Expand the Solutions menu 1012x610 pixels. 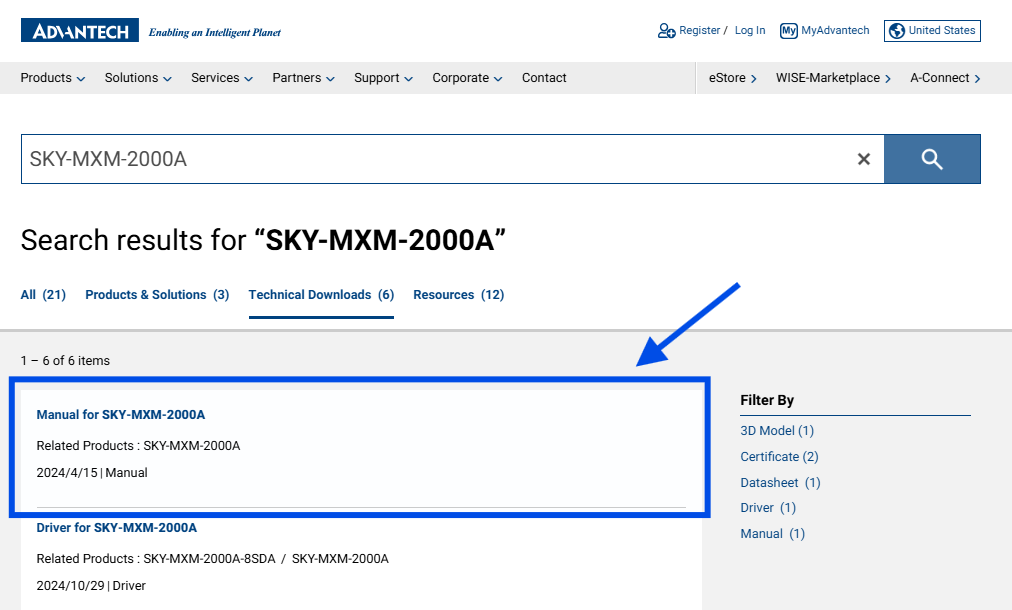pyautogui.click(x=138, y=78)
